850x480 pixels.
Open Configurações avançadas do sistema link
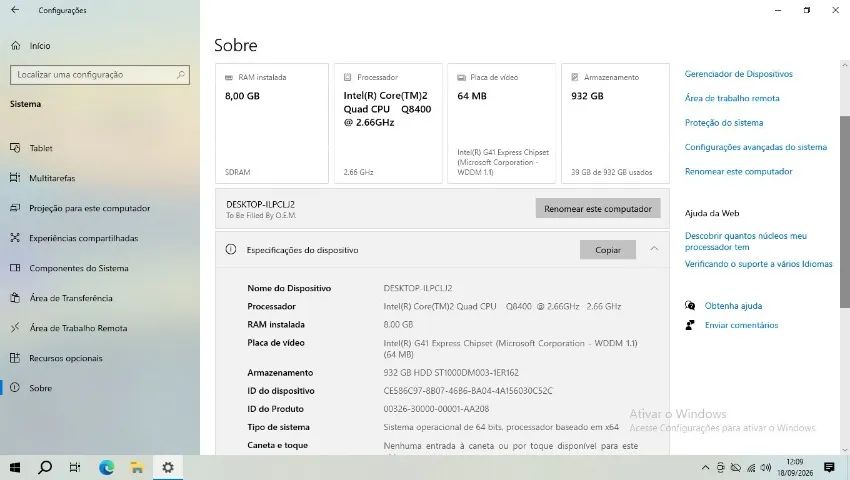pos(756,147)
